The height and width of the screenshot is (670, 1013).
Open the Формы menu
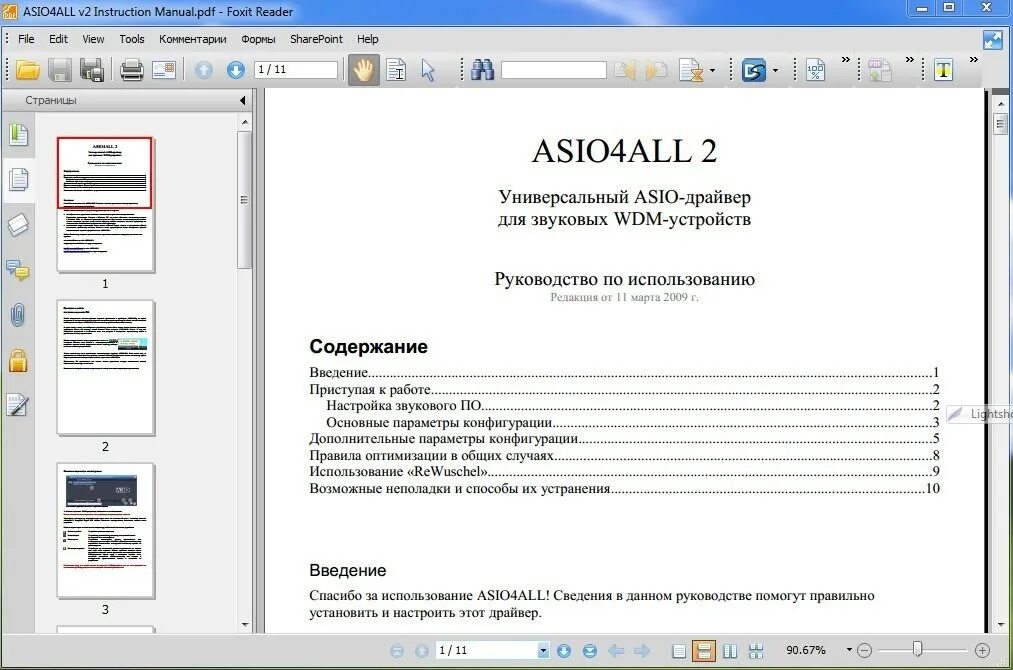click(258, 39)
